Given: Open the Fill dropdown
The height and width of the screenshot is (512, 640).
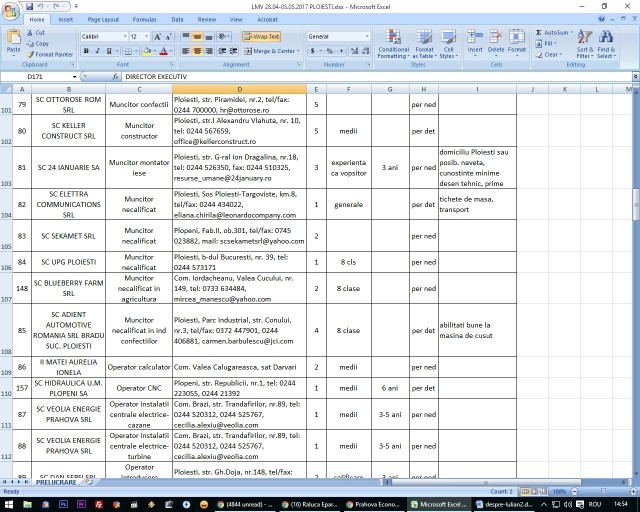Looking at the screenshot, I should coord(547,43).
